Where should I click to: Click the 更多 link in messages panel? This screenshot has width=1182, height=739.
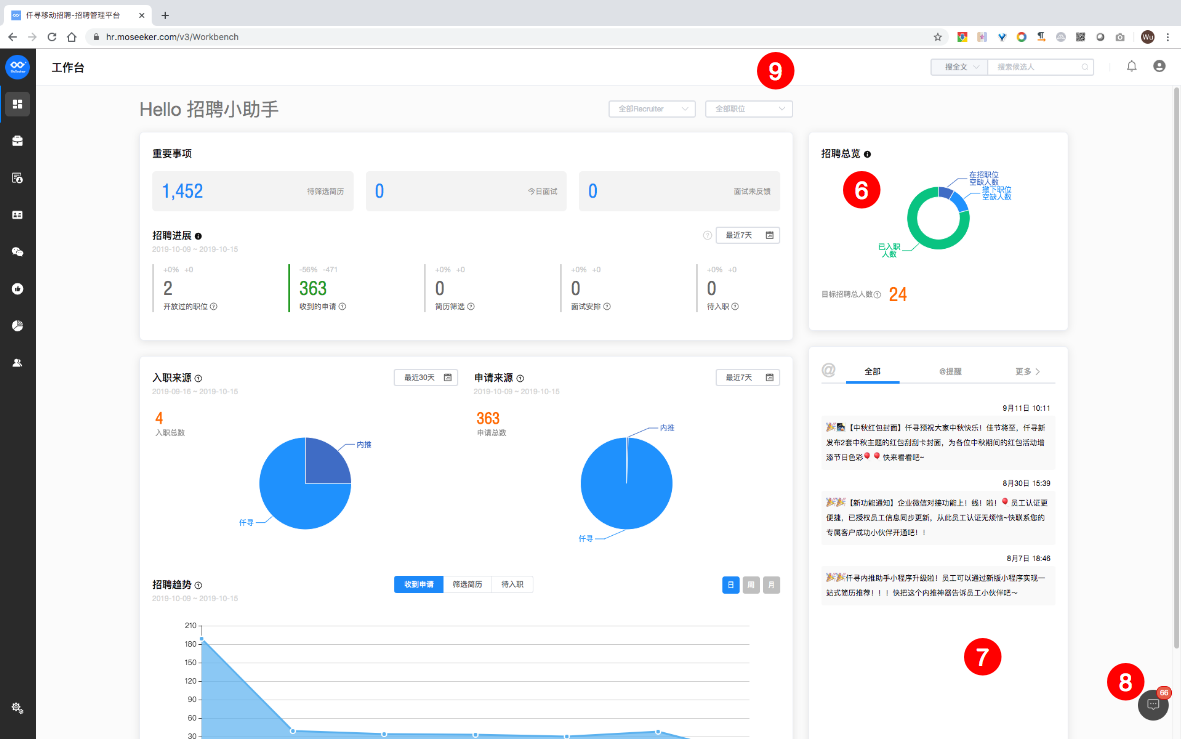click(x=1027, y=371)
